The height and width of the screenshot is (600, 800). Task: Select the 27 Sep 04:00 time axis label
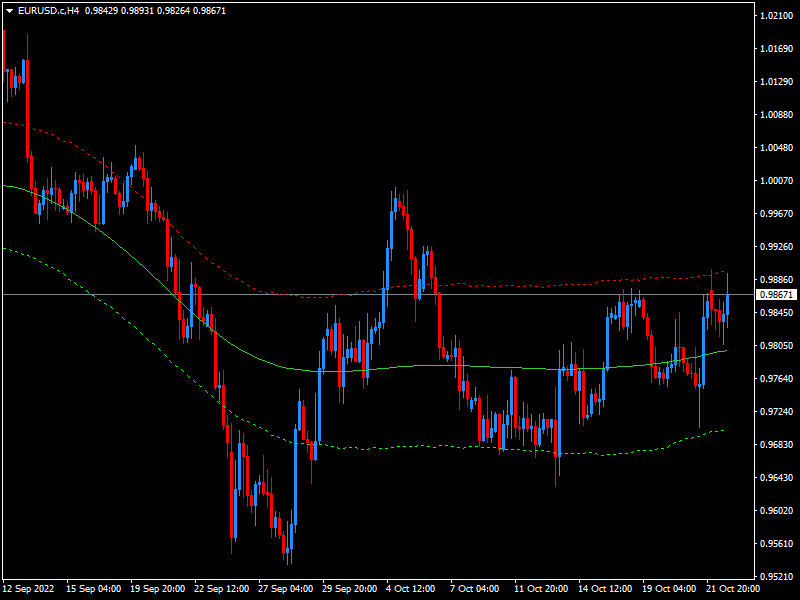coord(286,589)
